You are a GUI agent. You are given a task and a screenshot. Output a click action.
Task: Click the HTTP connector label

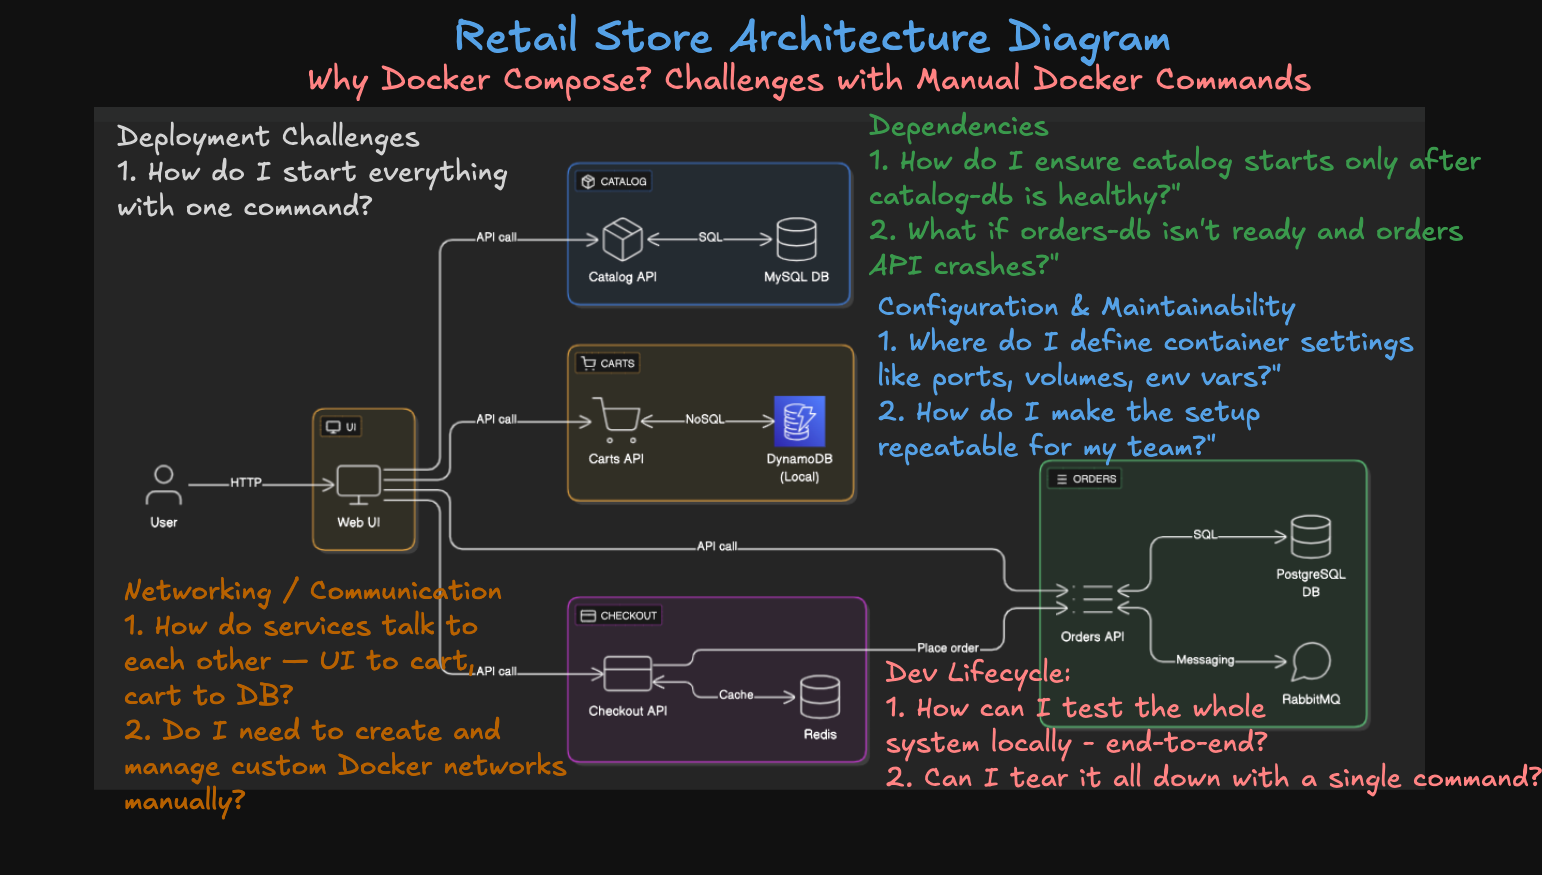(x=246, y=483)
